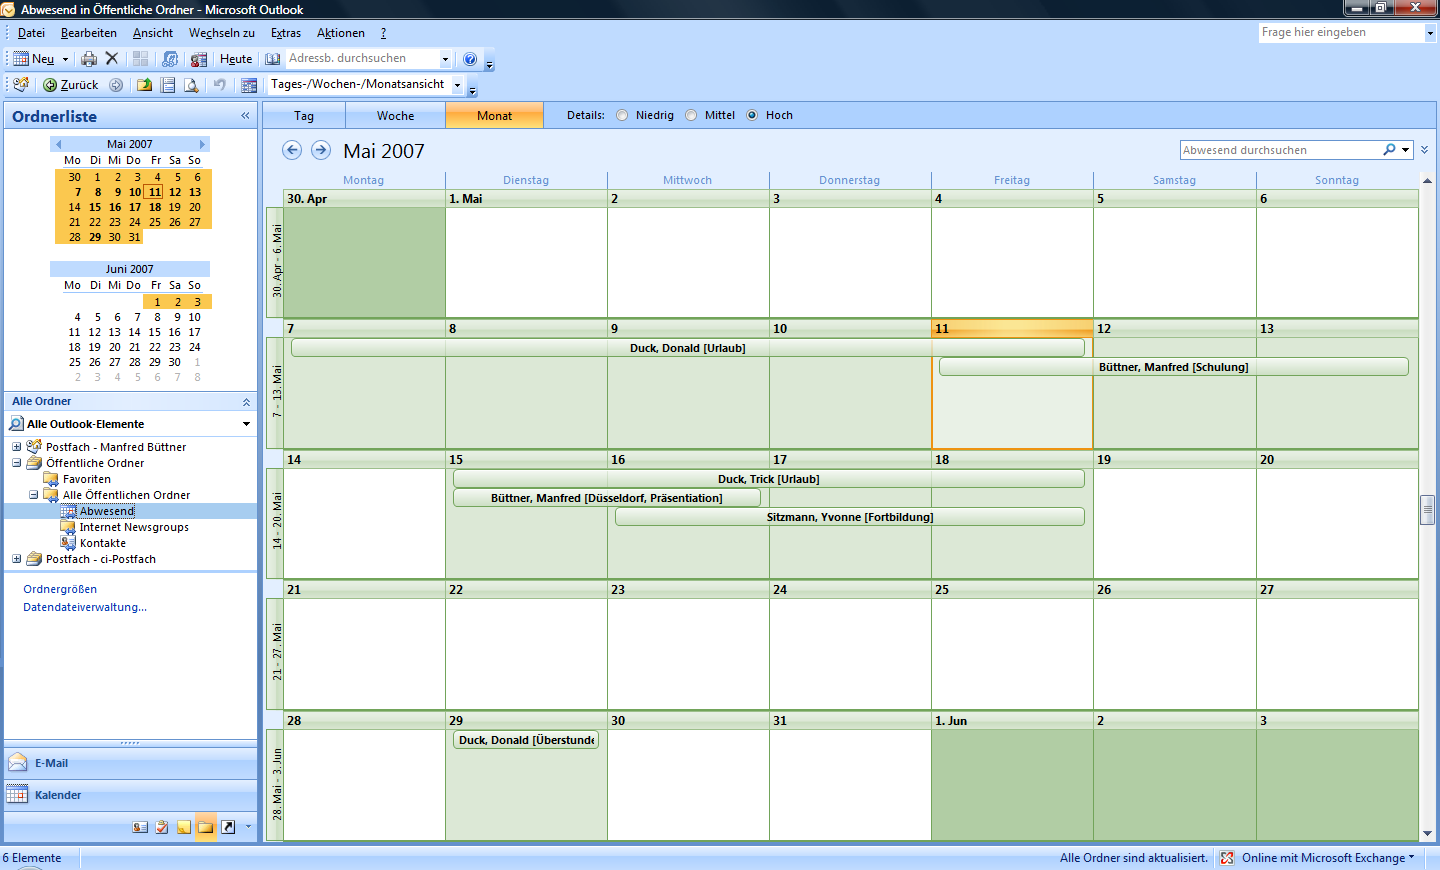Select the Niedrig details radio button
Image resolution: width=1440 pixels, height=870 pixels.
623,115
